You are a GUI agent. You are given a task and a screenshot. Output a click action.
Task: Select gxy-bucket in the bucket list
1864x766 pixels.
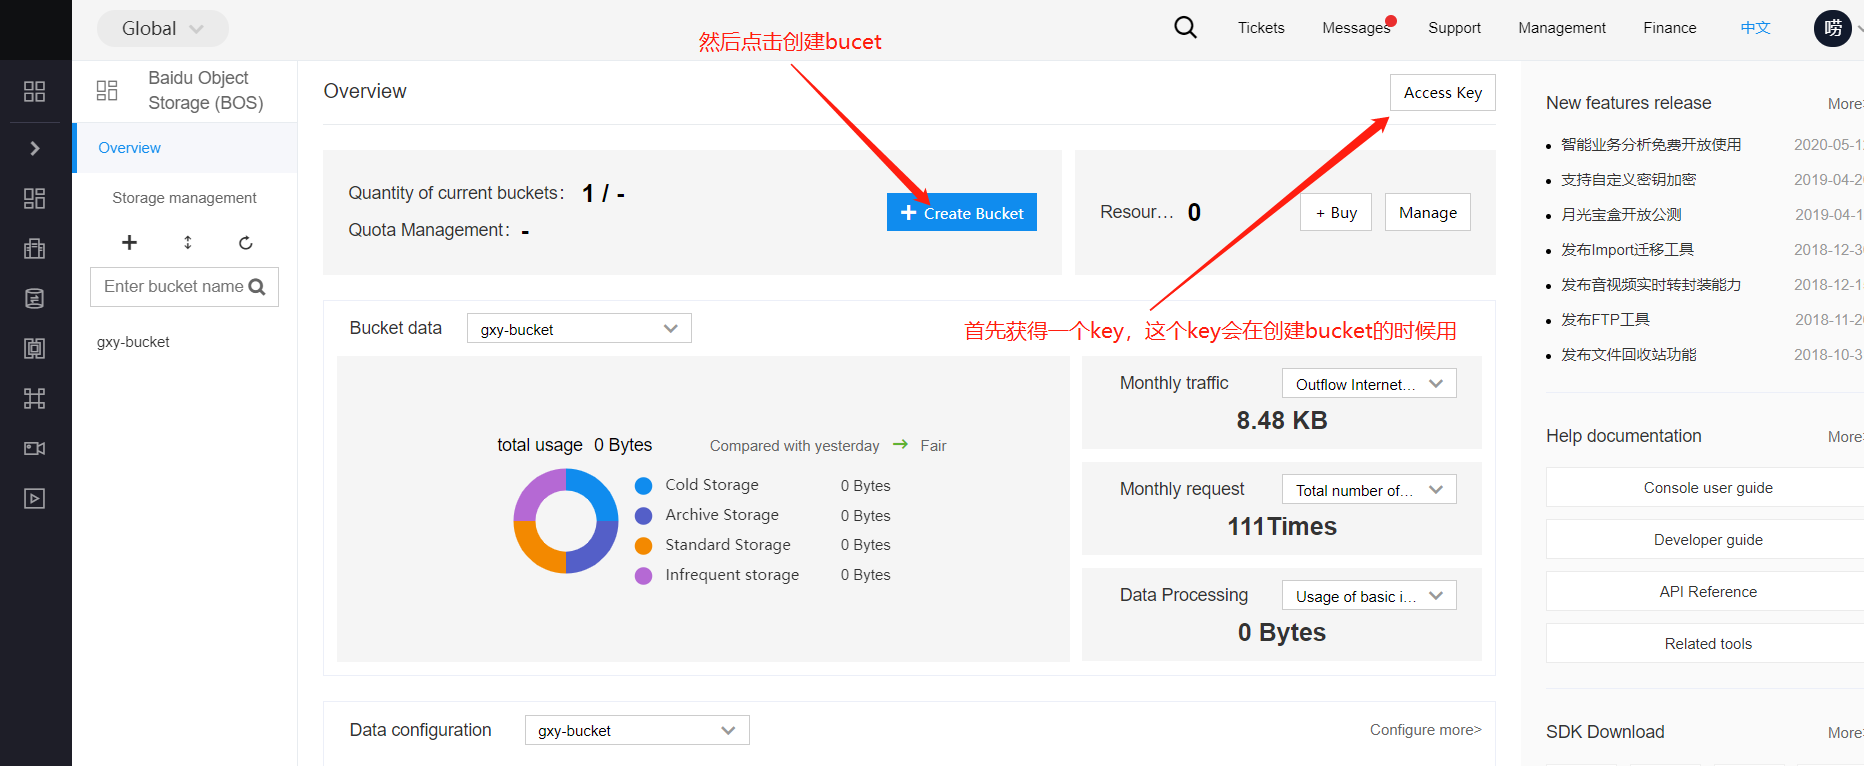(133, 342)
